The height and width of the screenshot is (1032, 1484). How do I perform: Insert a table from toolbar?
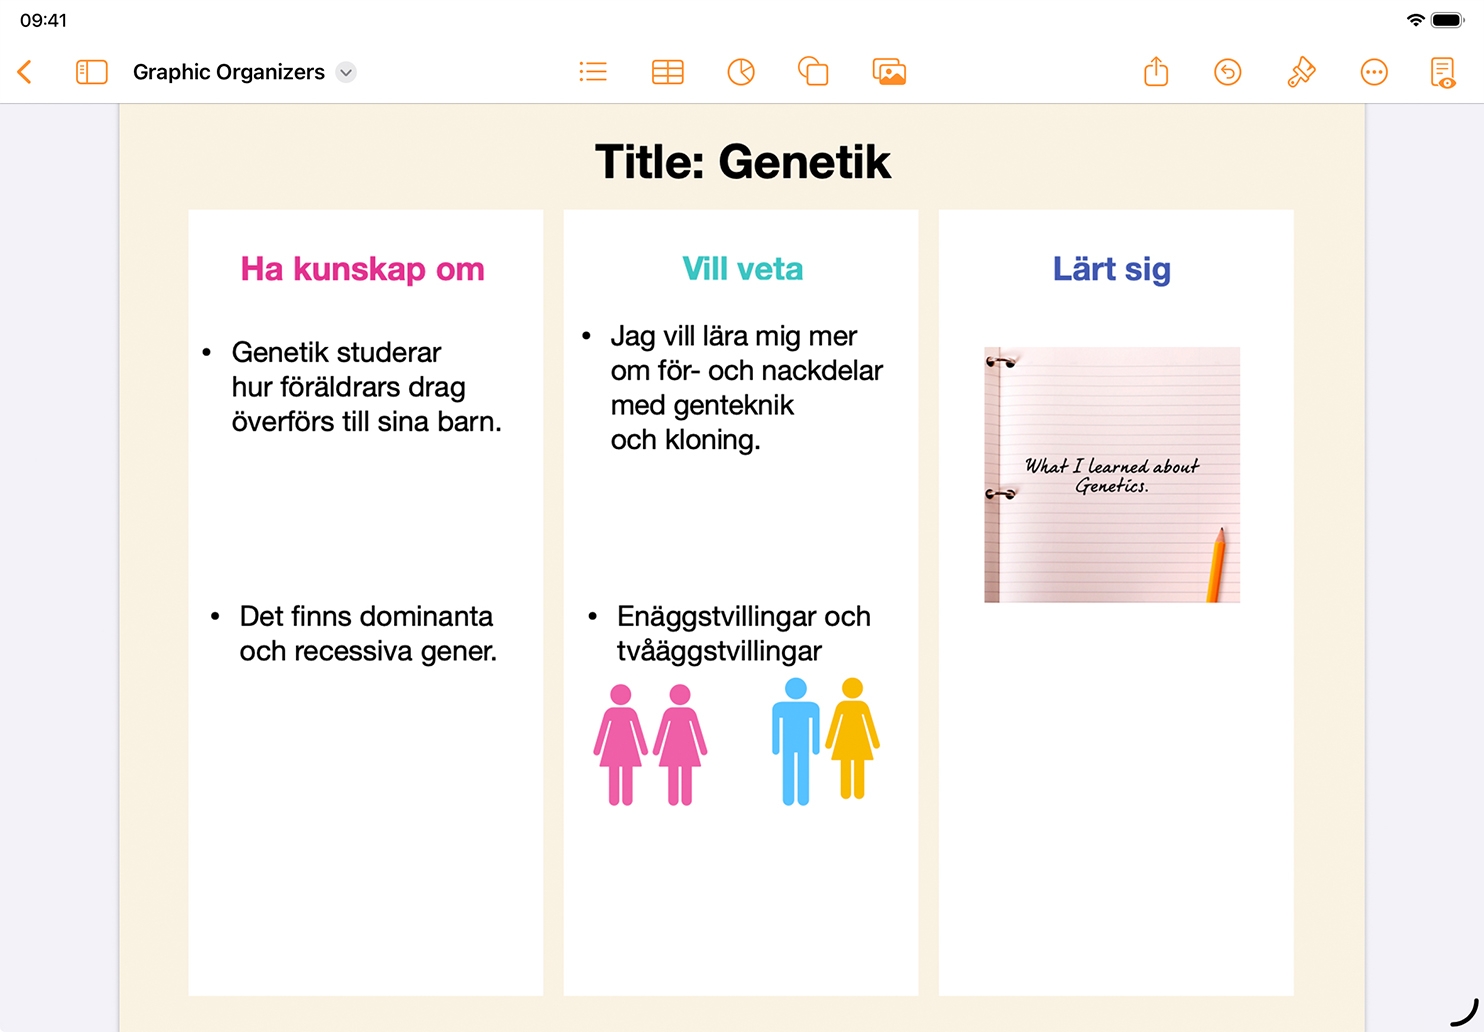point(667,72)
